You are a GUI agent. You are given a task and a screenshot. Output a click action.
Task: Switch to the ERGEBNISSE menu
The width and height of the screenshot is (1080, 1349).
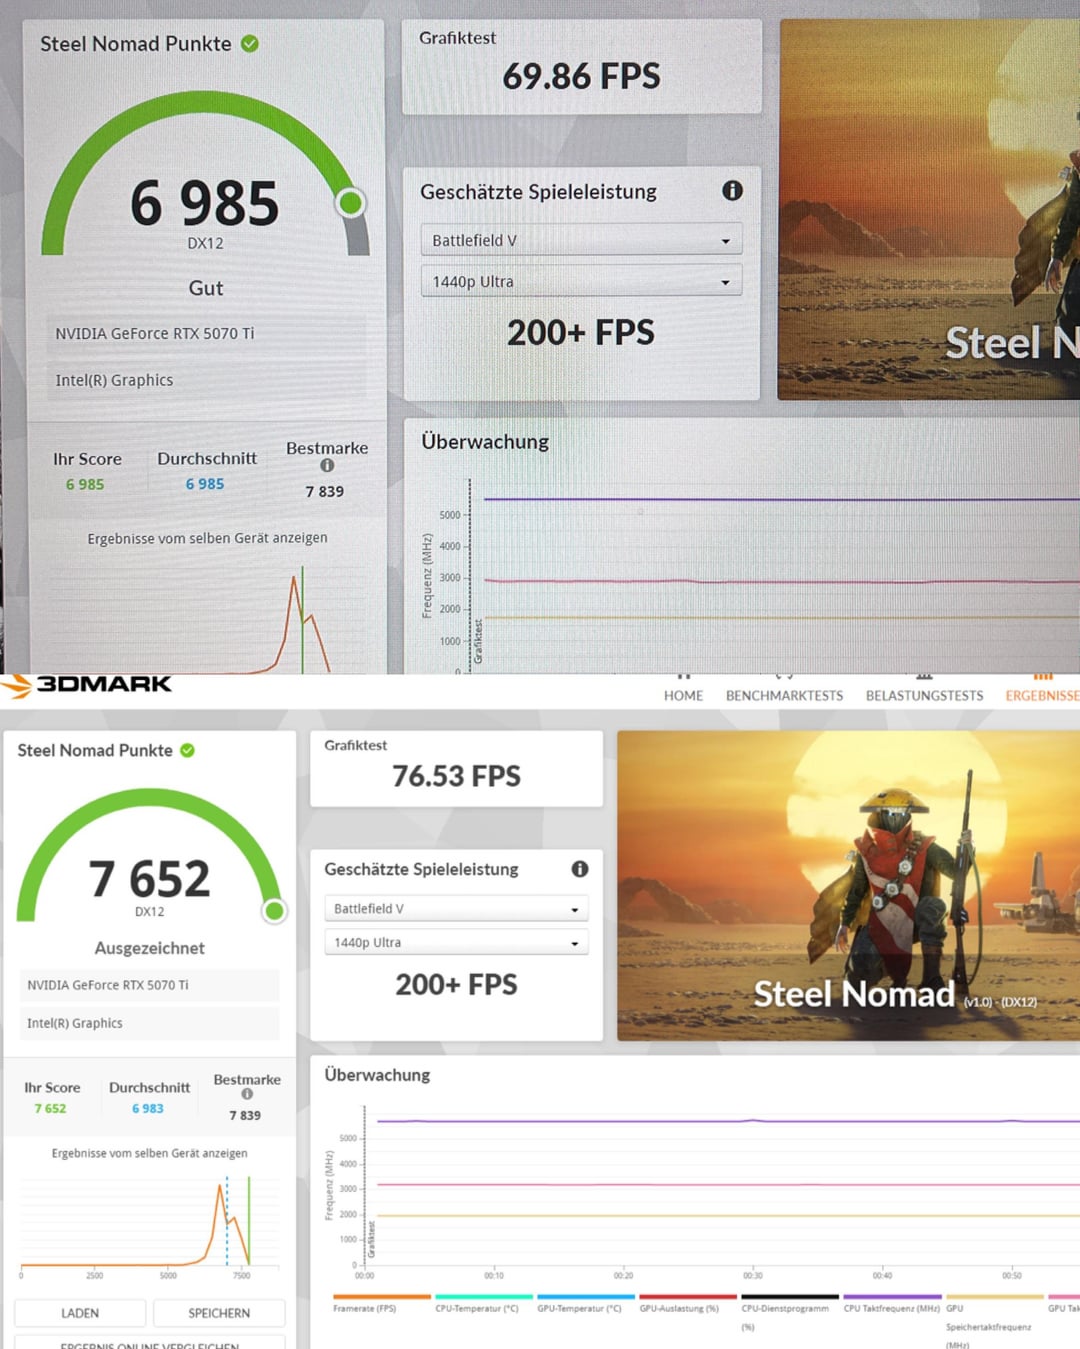1042,695
